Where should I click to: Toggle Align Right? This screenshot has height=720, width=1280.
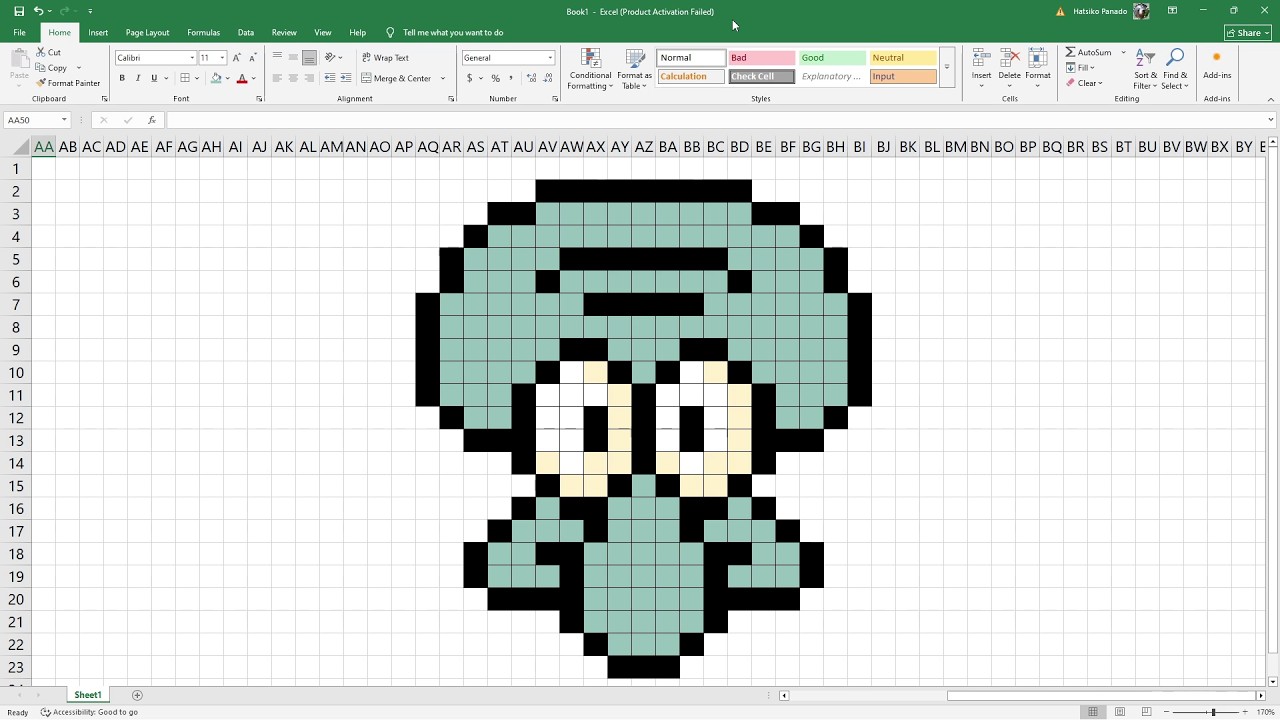point(309,78)
